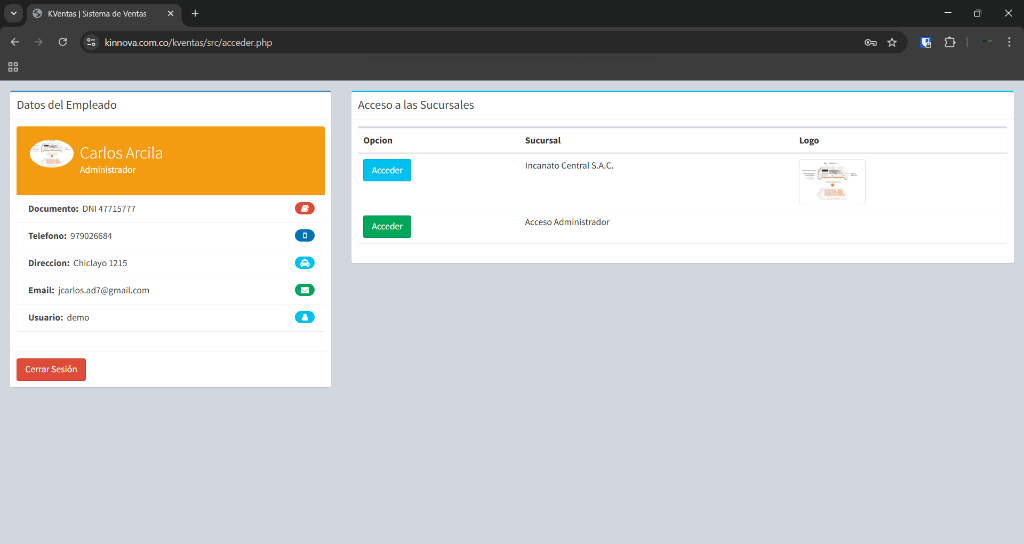Click the green email envelope badge icon
Viewport: 1024px width, 544px height.
[304, 290]
